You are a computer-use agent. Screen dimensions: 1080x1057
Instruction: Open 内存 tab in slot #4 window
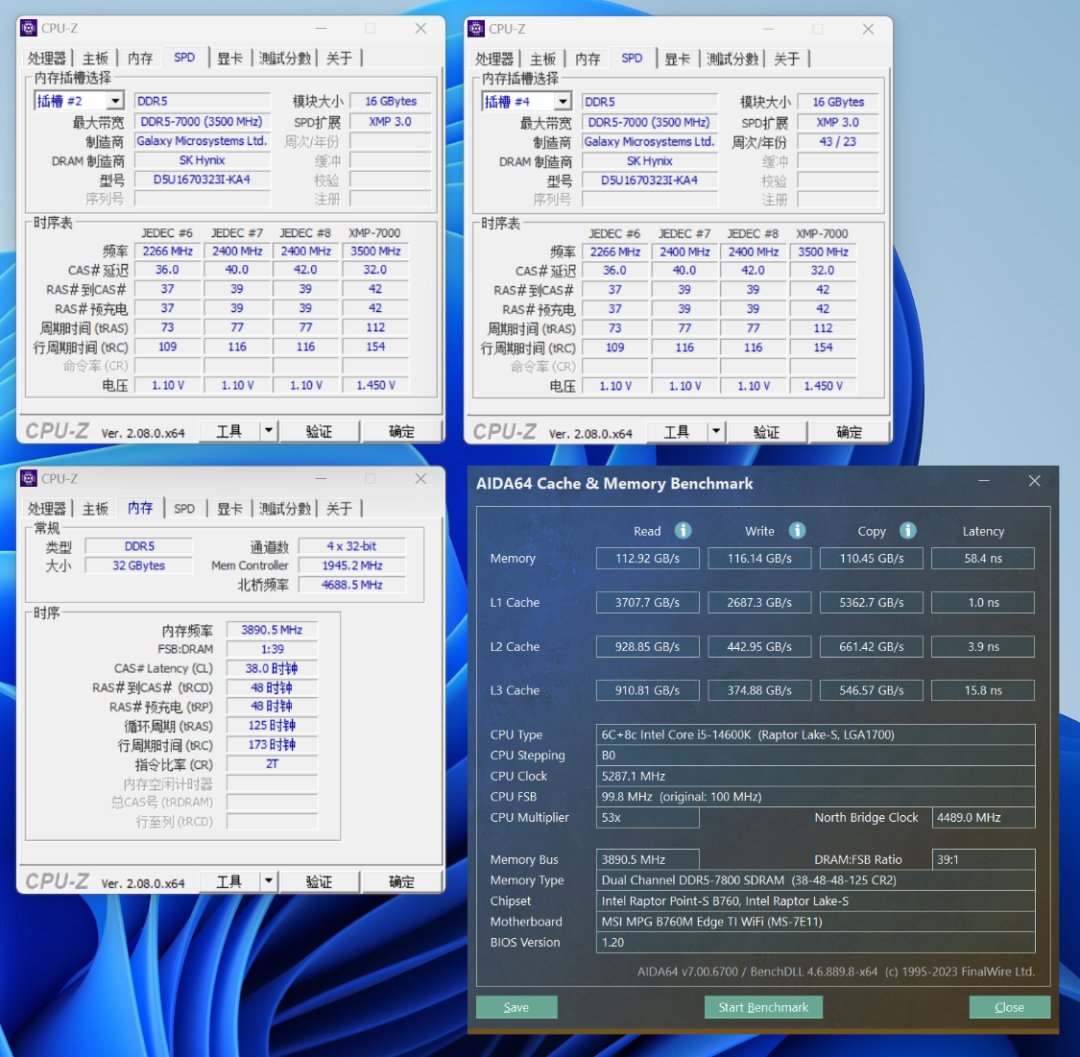click(588, 59)
